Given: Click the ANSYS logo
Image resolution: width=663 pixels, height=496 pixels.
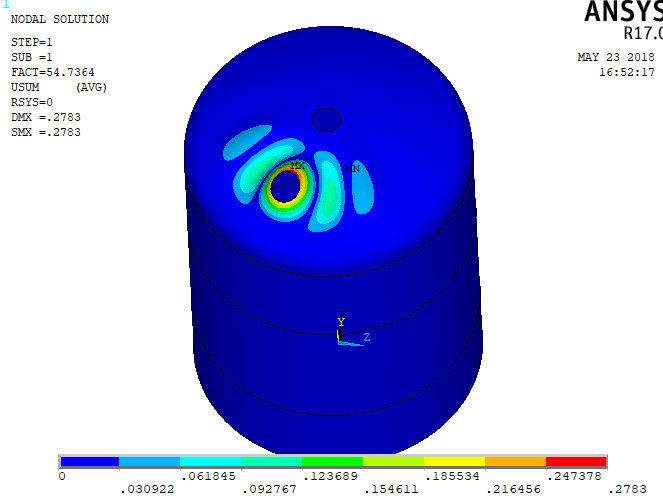Looking at the screenshot, I should click(x=623, y=11).
